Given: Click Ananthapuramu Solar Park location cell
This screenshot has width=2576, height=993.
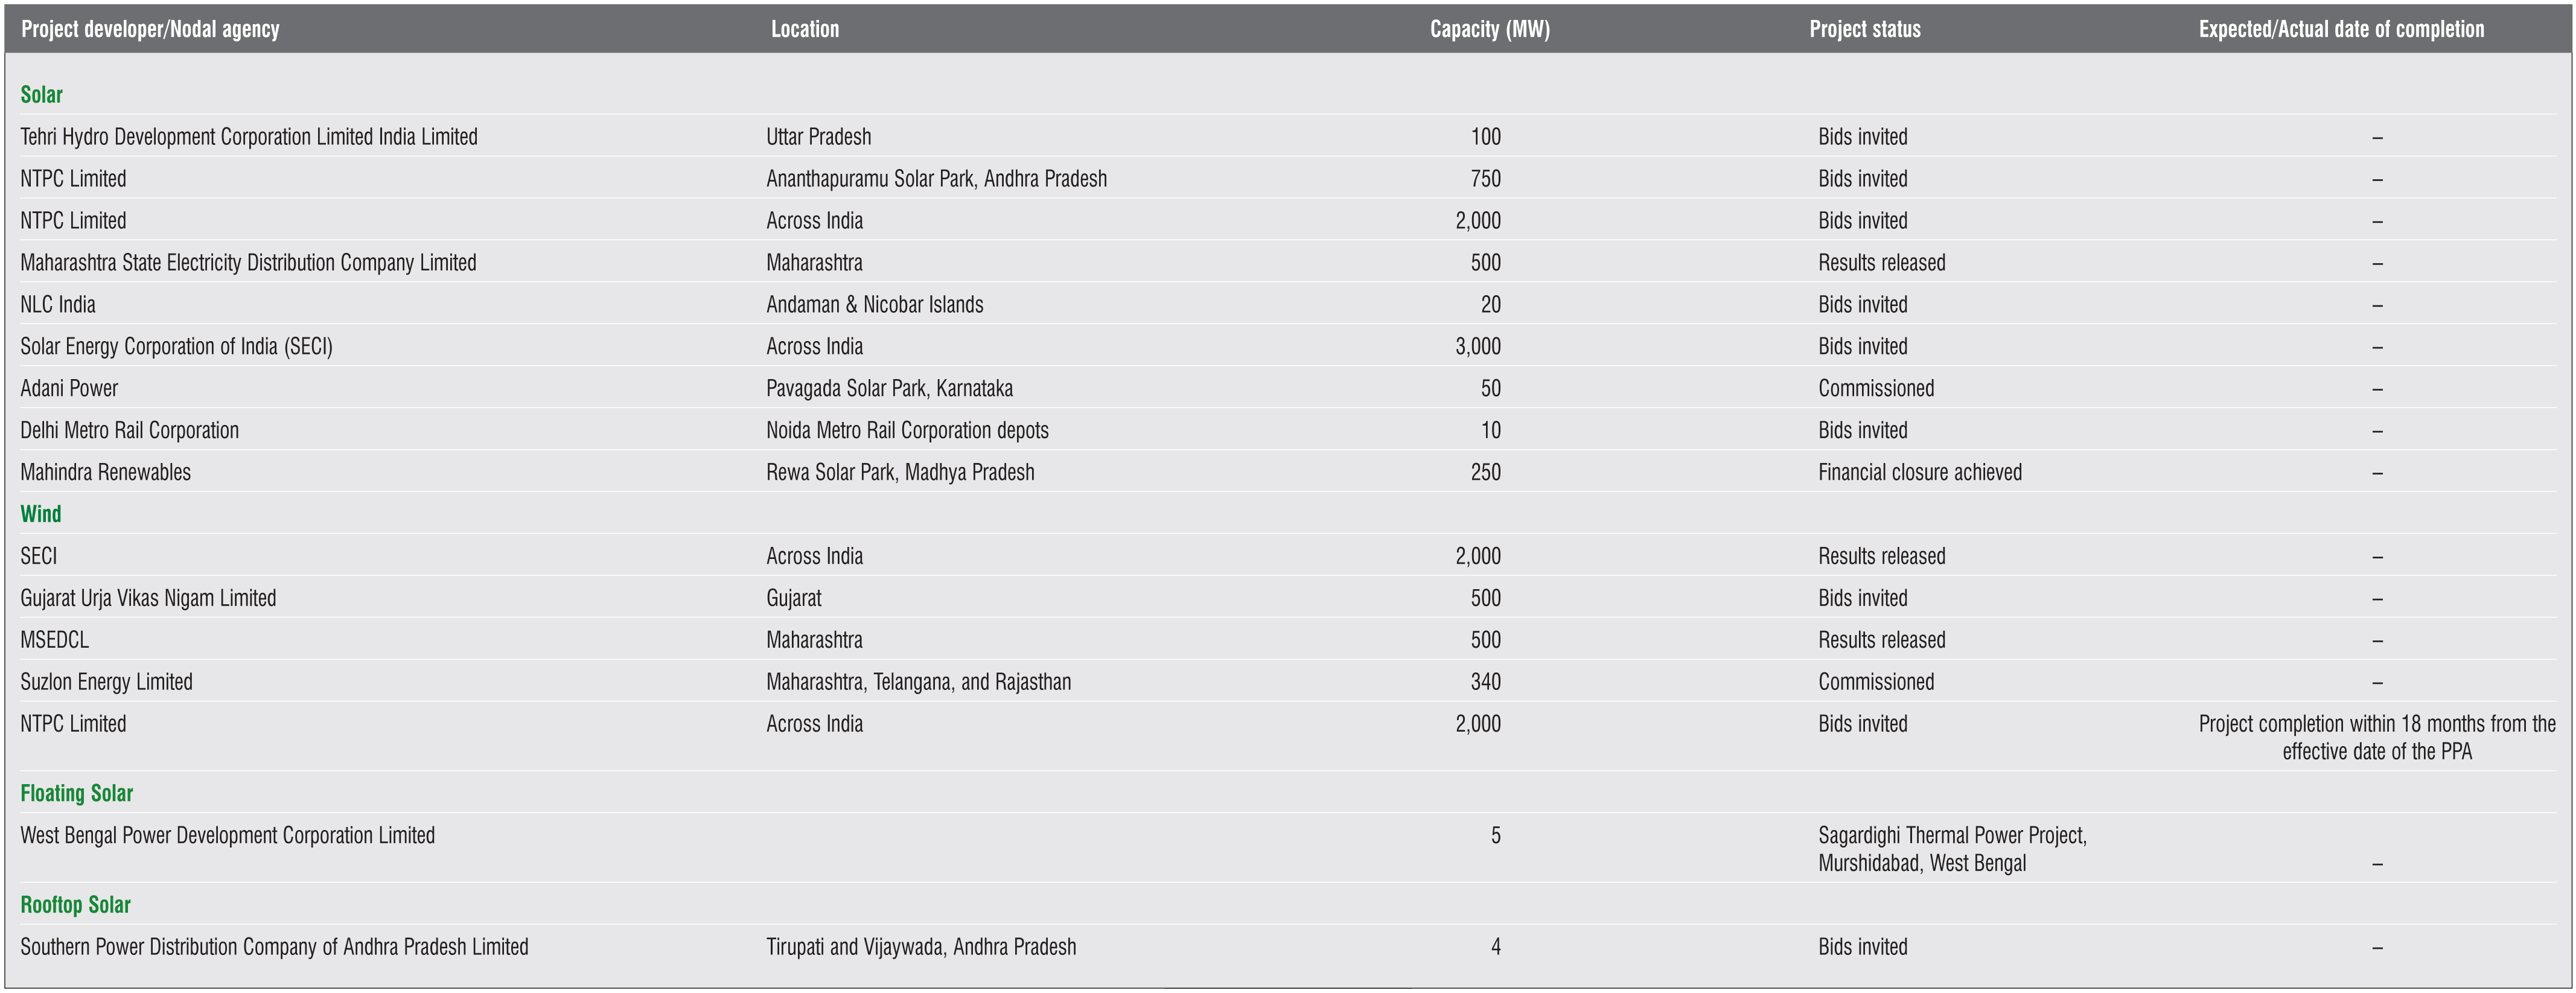Looking at the screenshot, I should pyautogui.click(x=936, y=179).
